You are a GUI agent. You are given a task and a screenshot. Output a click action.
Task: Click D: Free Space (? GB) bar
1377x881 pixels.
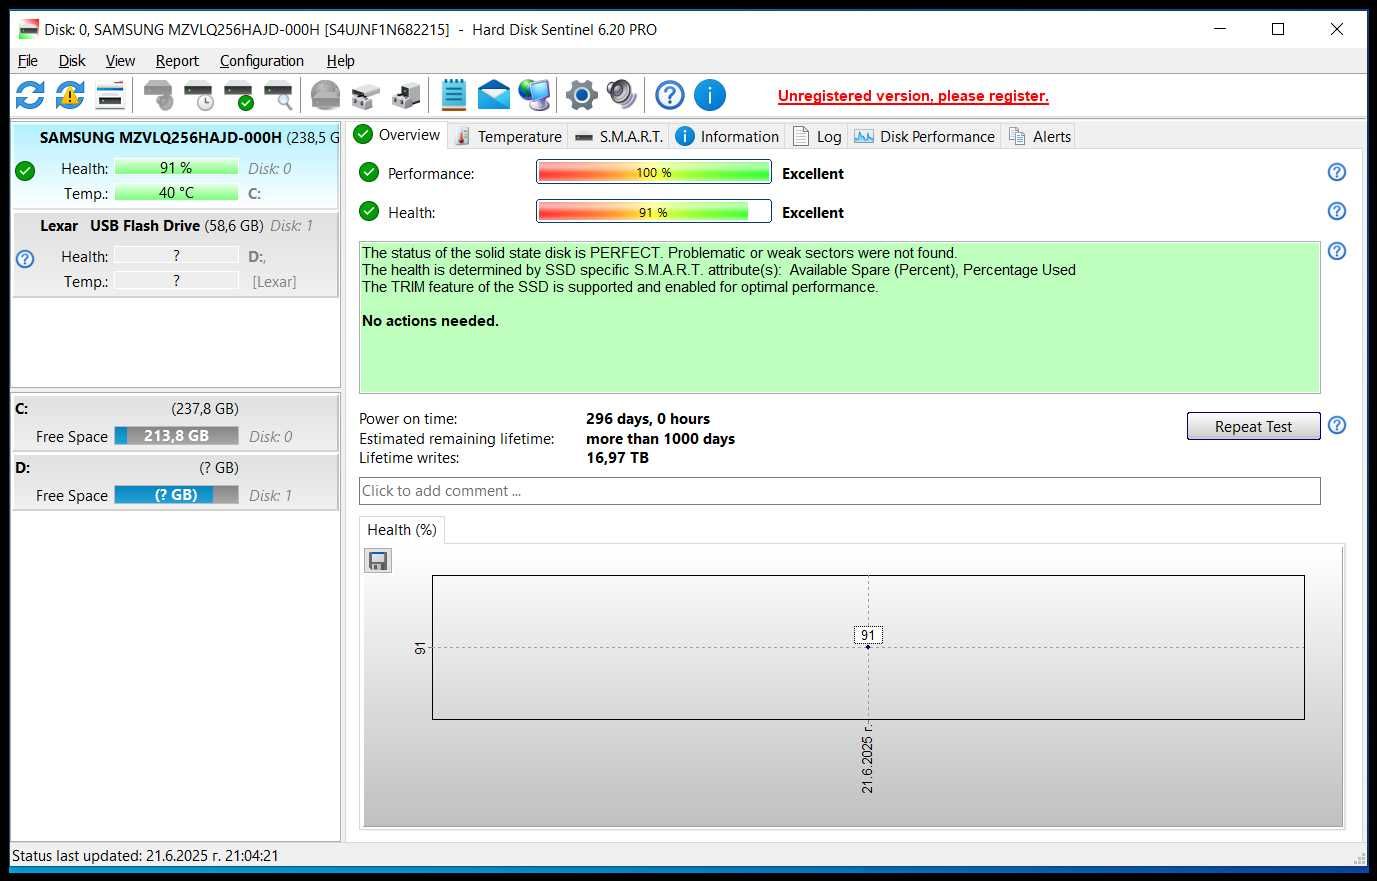click(176, 495)
